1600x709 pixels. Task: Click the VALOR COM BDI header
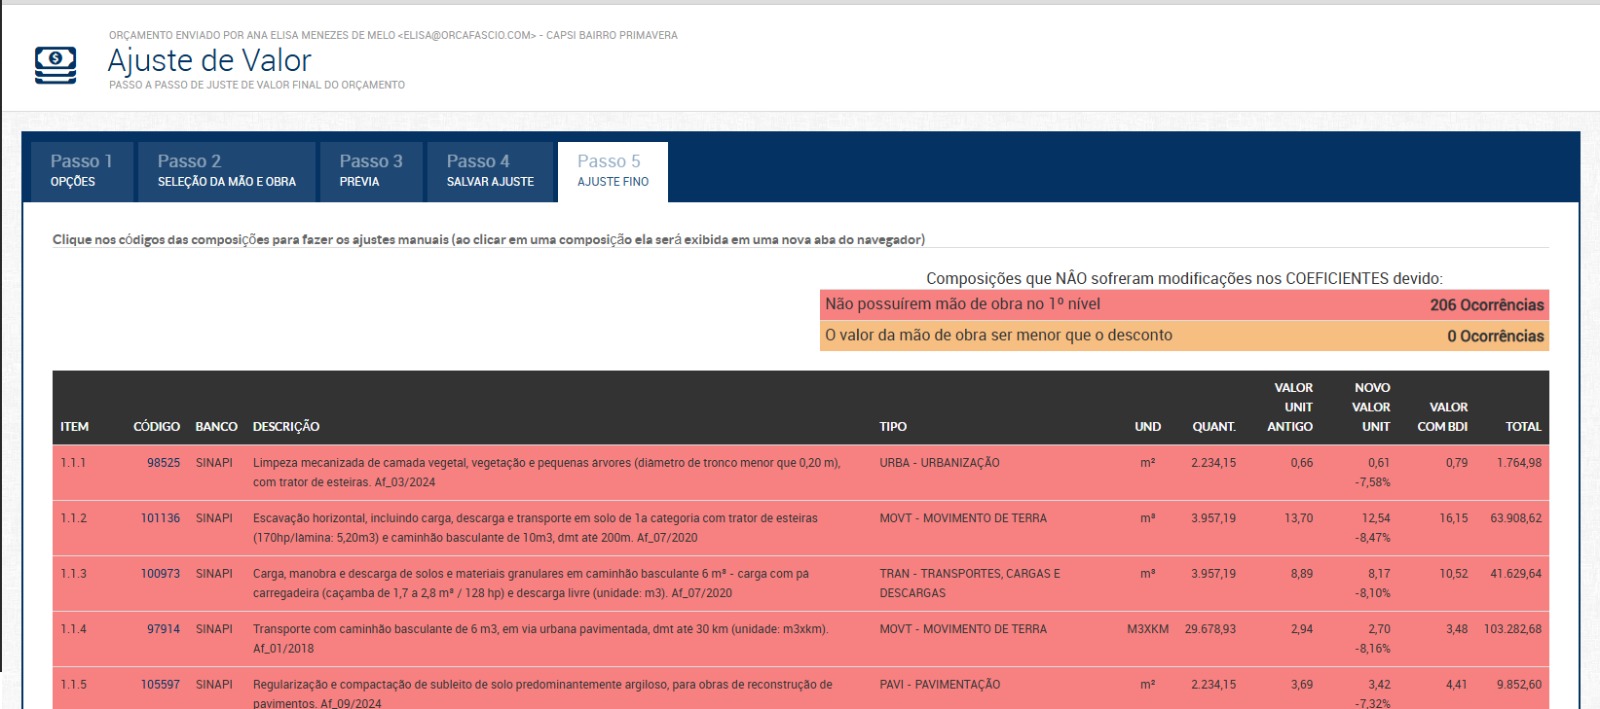click(x=1443, y=417)
